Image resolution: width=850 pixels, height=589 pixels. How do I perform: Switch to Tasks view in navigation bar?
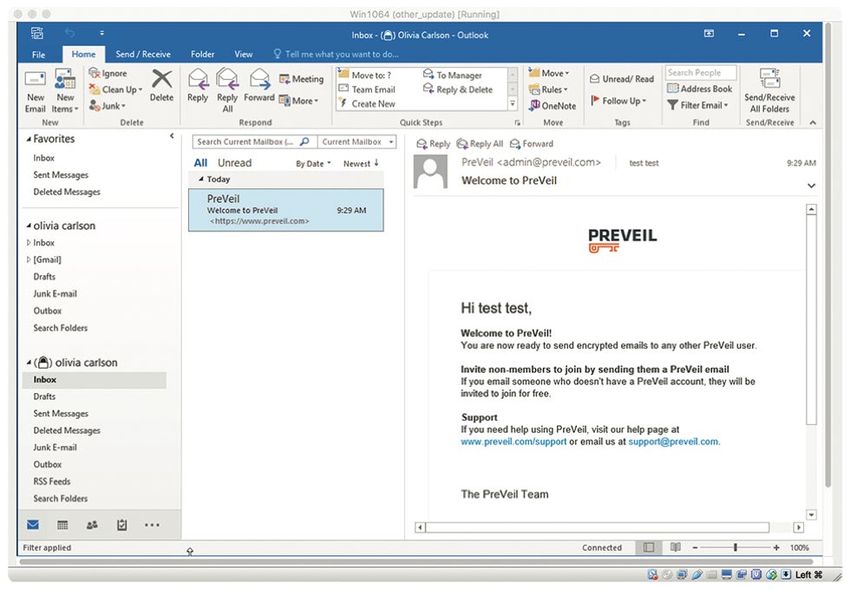(122, 525)
